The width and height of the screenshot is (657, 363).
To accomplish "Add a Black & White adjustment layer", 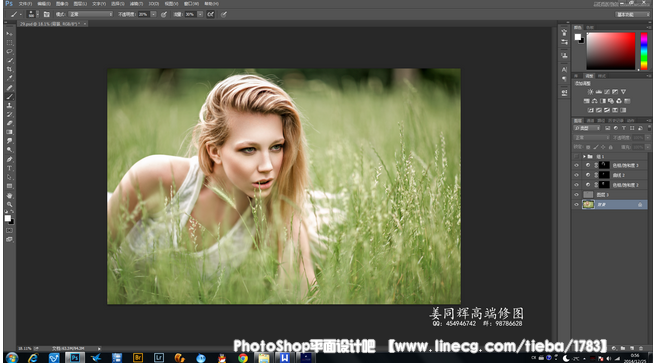I will click(x=603, y=101).
